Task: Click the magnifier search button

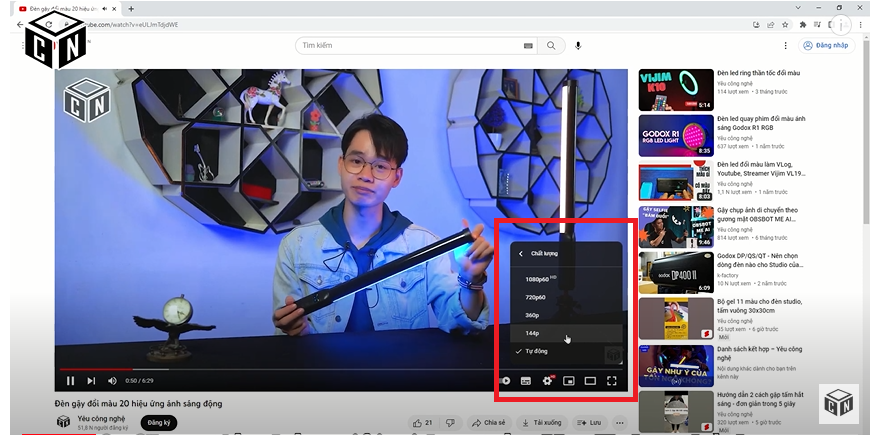Action: 551,45
